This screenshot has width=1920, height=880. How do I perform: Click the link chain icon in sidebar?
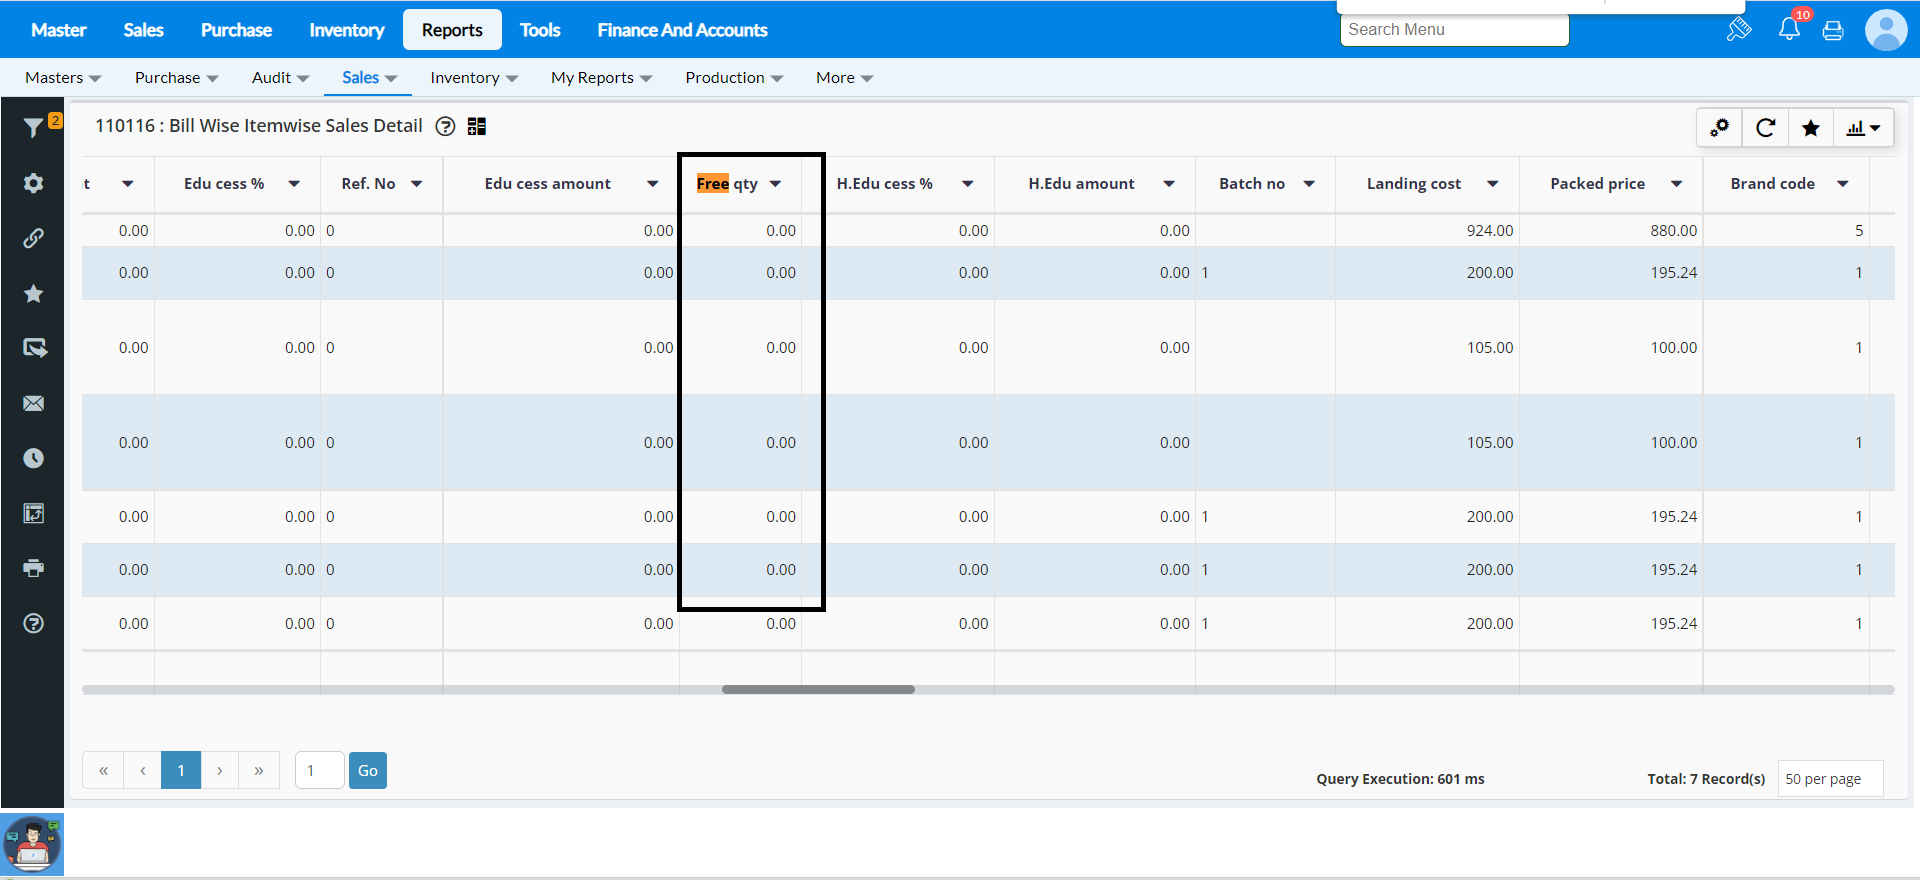(x=33, y=238)
